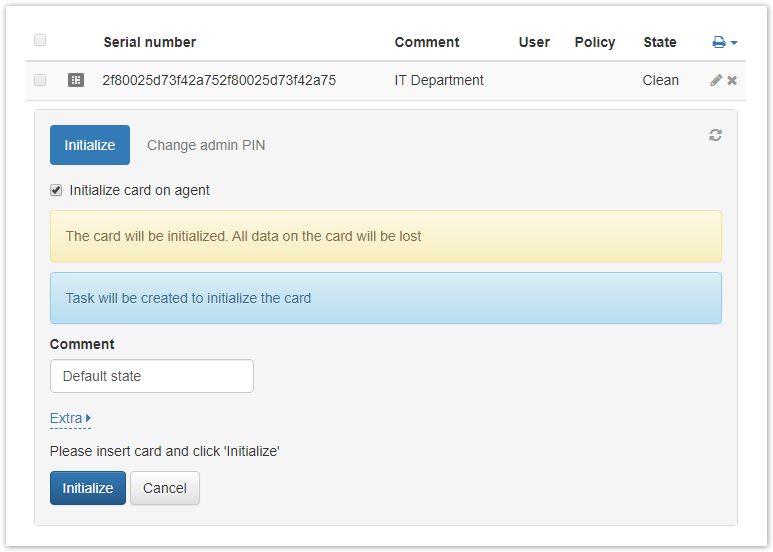Viewport: 773px width, 552px height.
Task: Click the Policy column header
Action: point(595,42)
